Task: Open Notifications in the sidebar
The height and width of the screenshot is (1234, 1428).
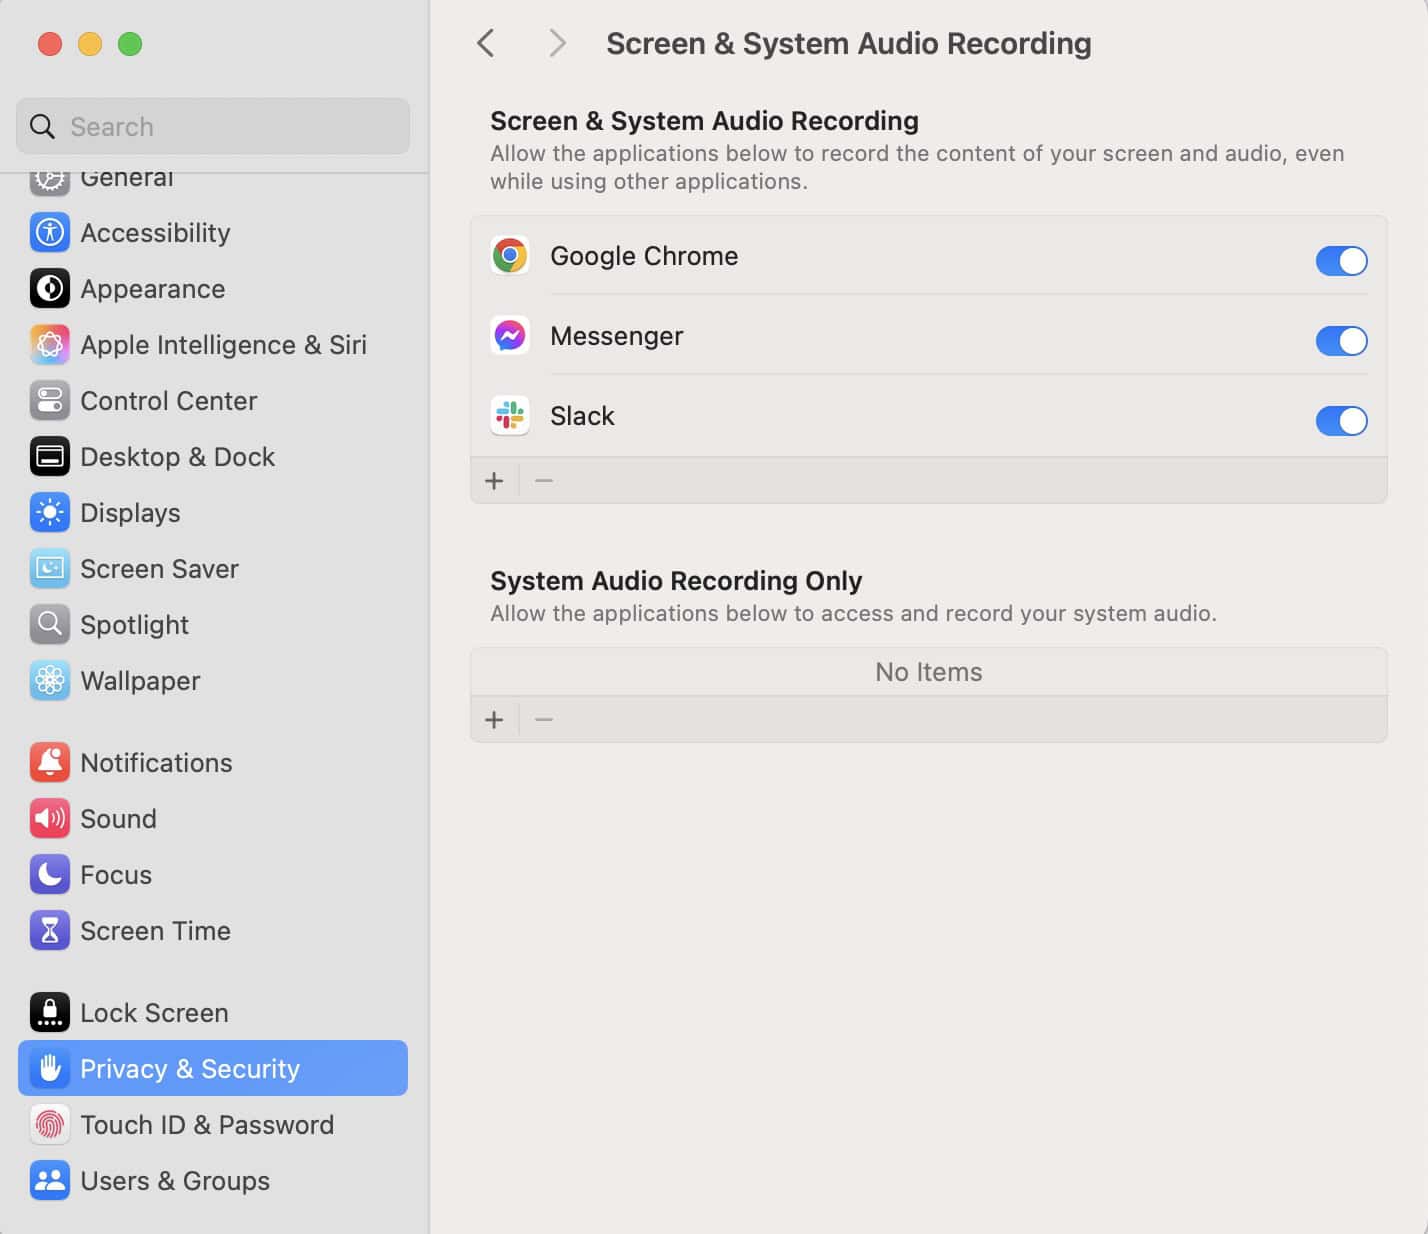Action: (x=156, y=763)
